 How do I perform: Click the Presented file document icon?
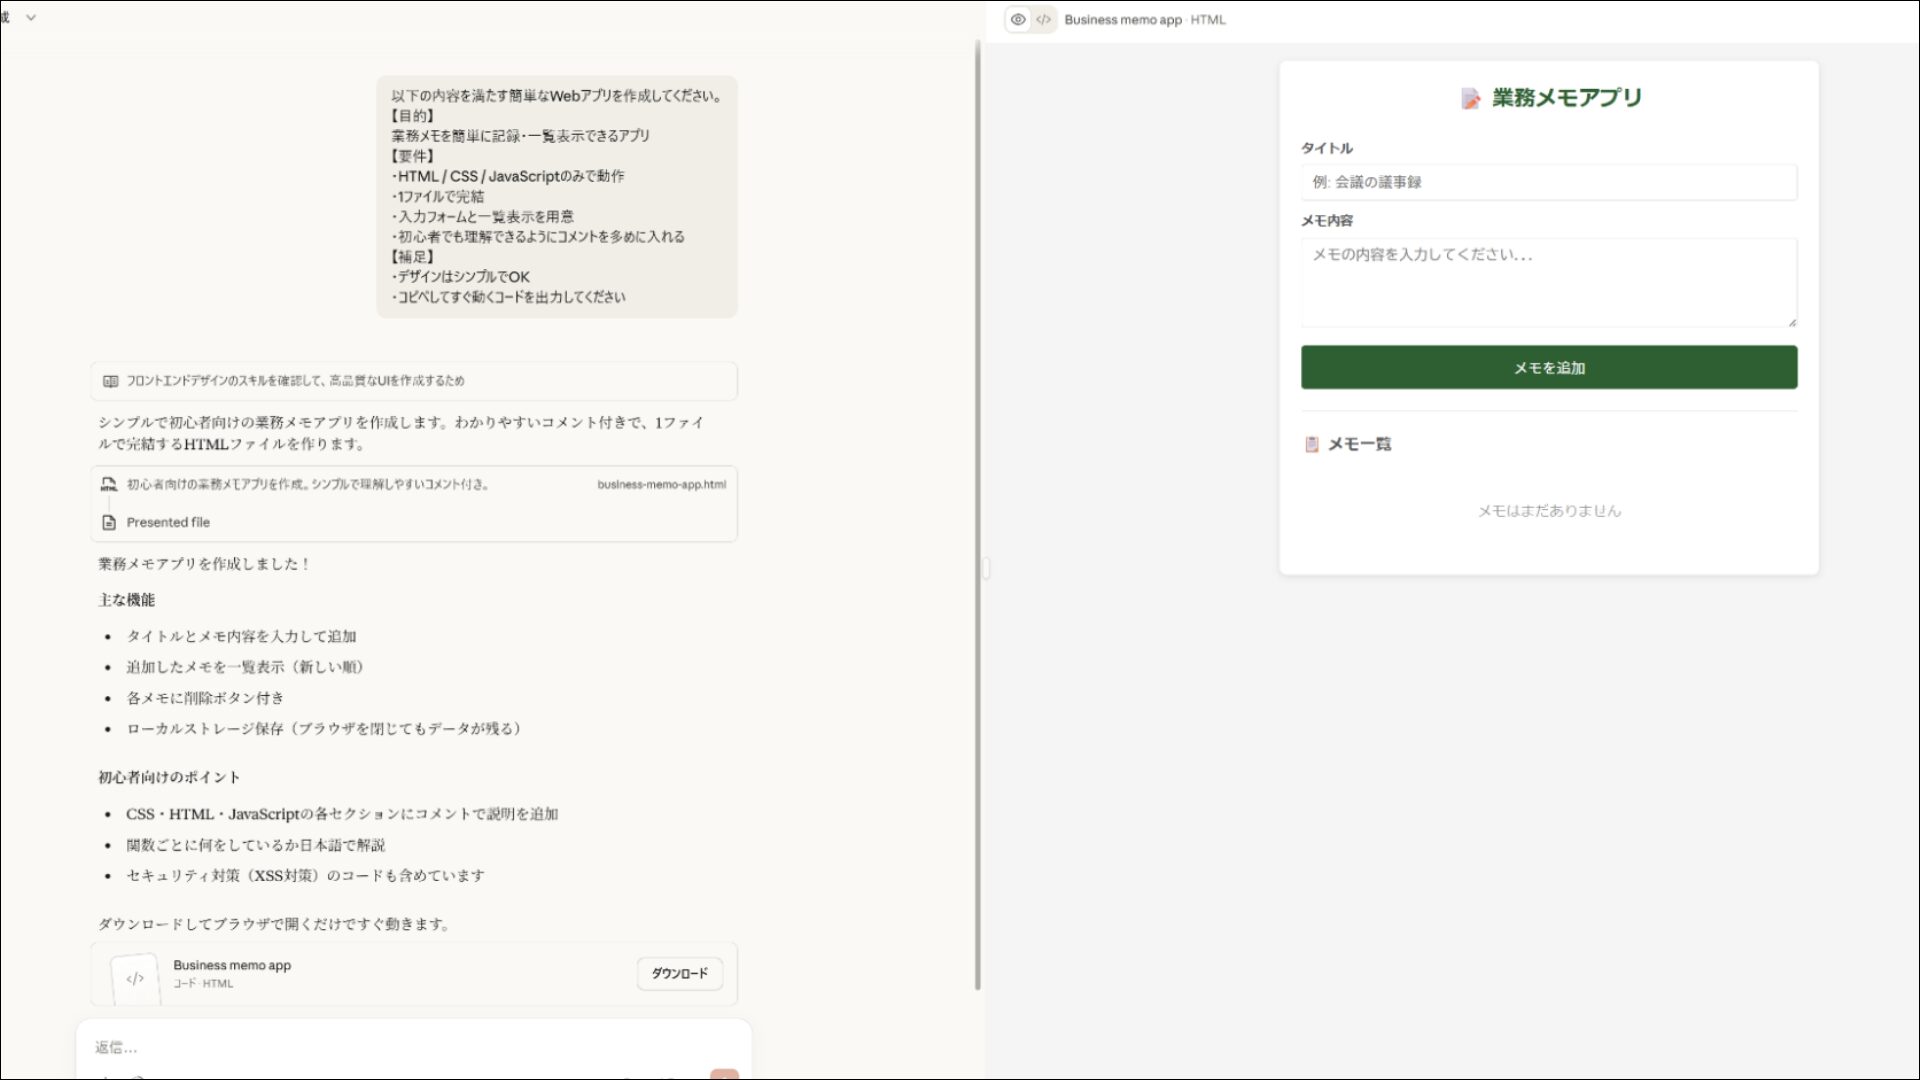point(108,522)
